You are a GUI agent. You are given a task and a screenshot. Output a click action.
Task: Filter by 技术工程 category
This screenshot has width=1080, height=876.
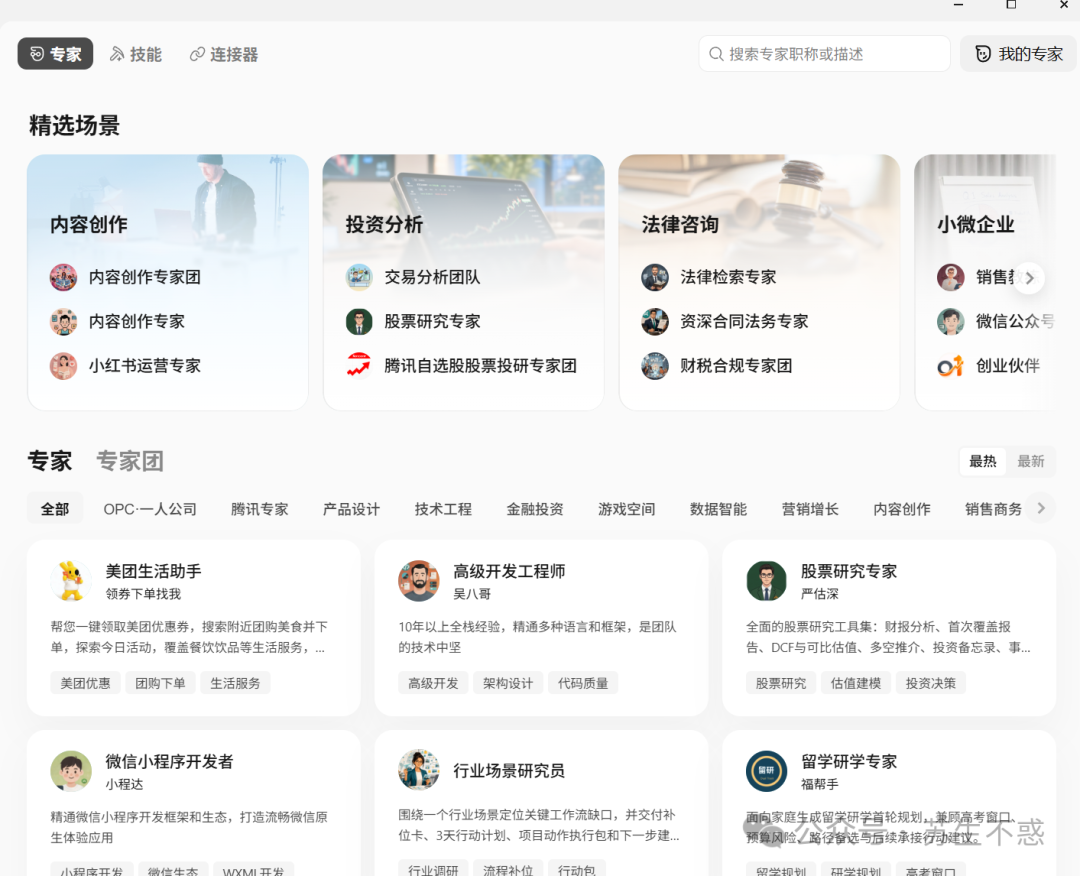(x=443, y=509)
